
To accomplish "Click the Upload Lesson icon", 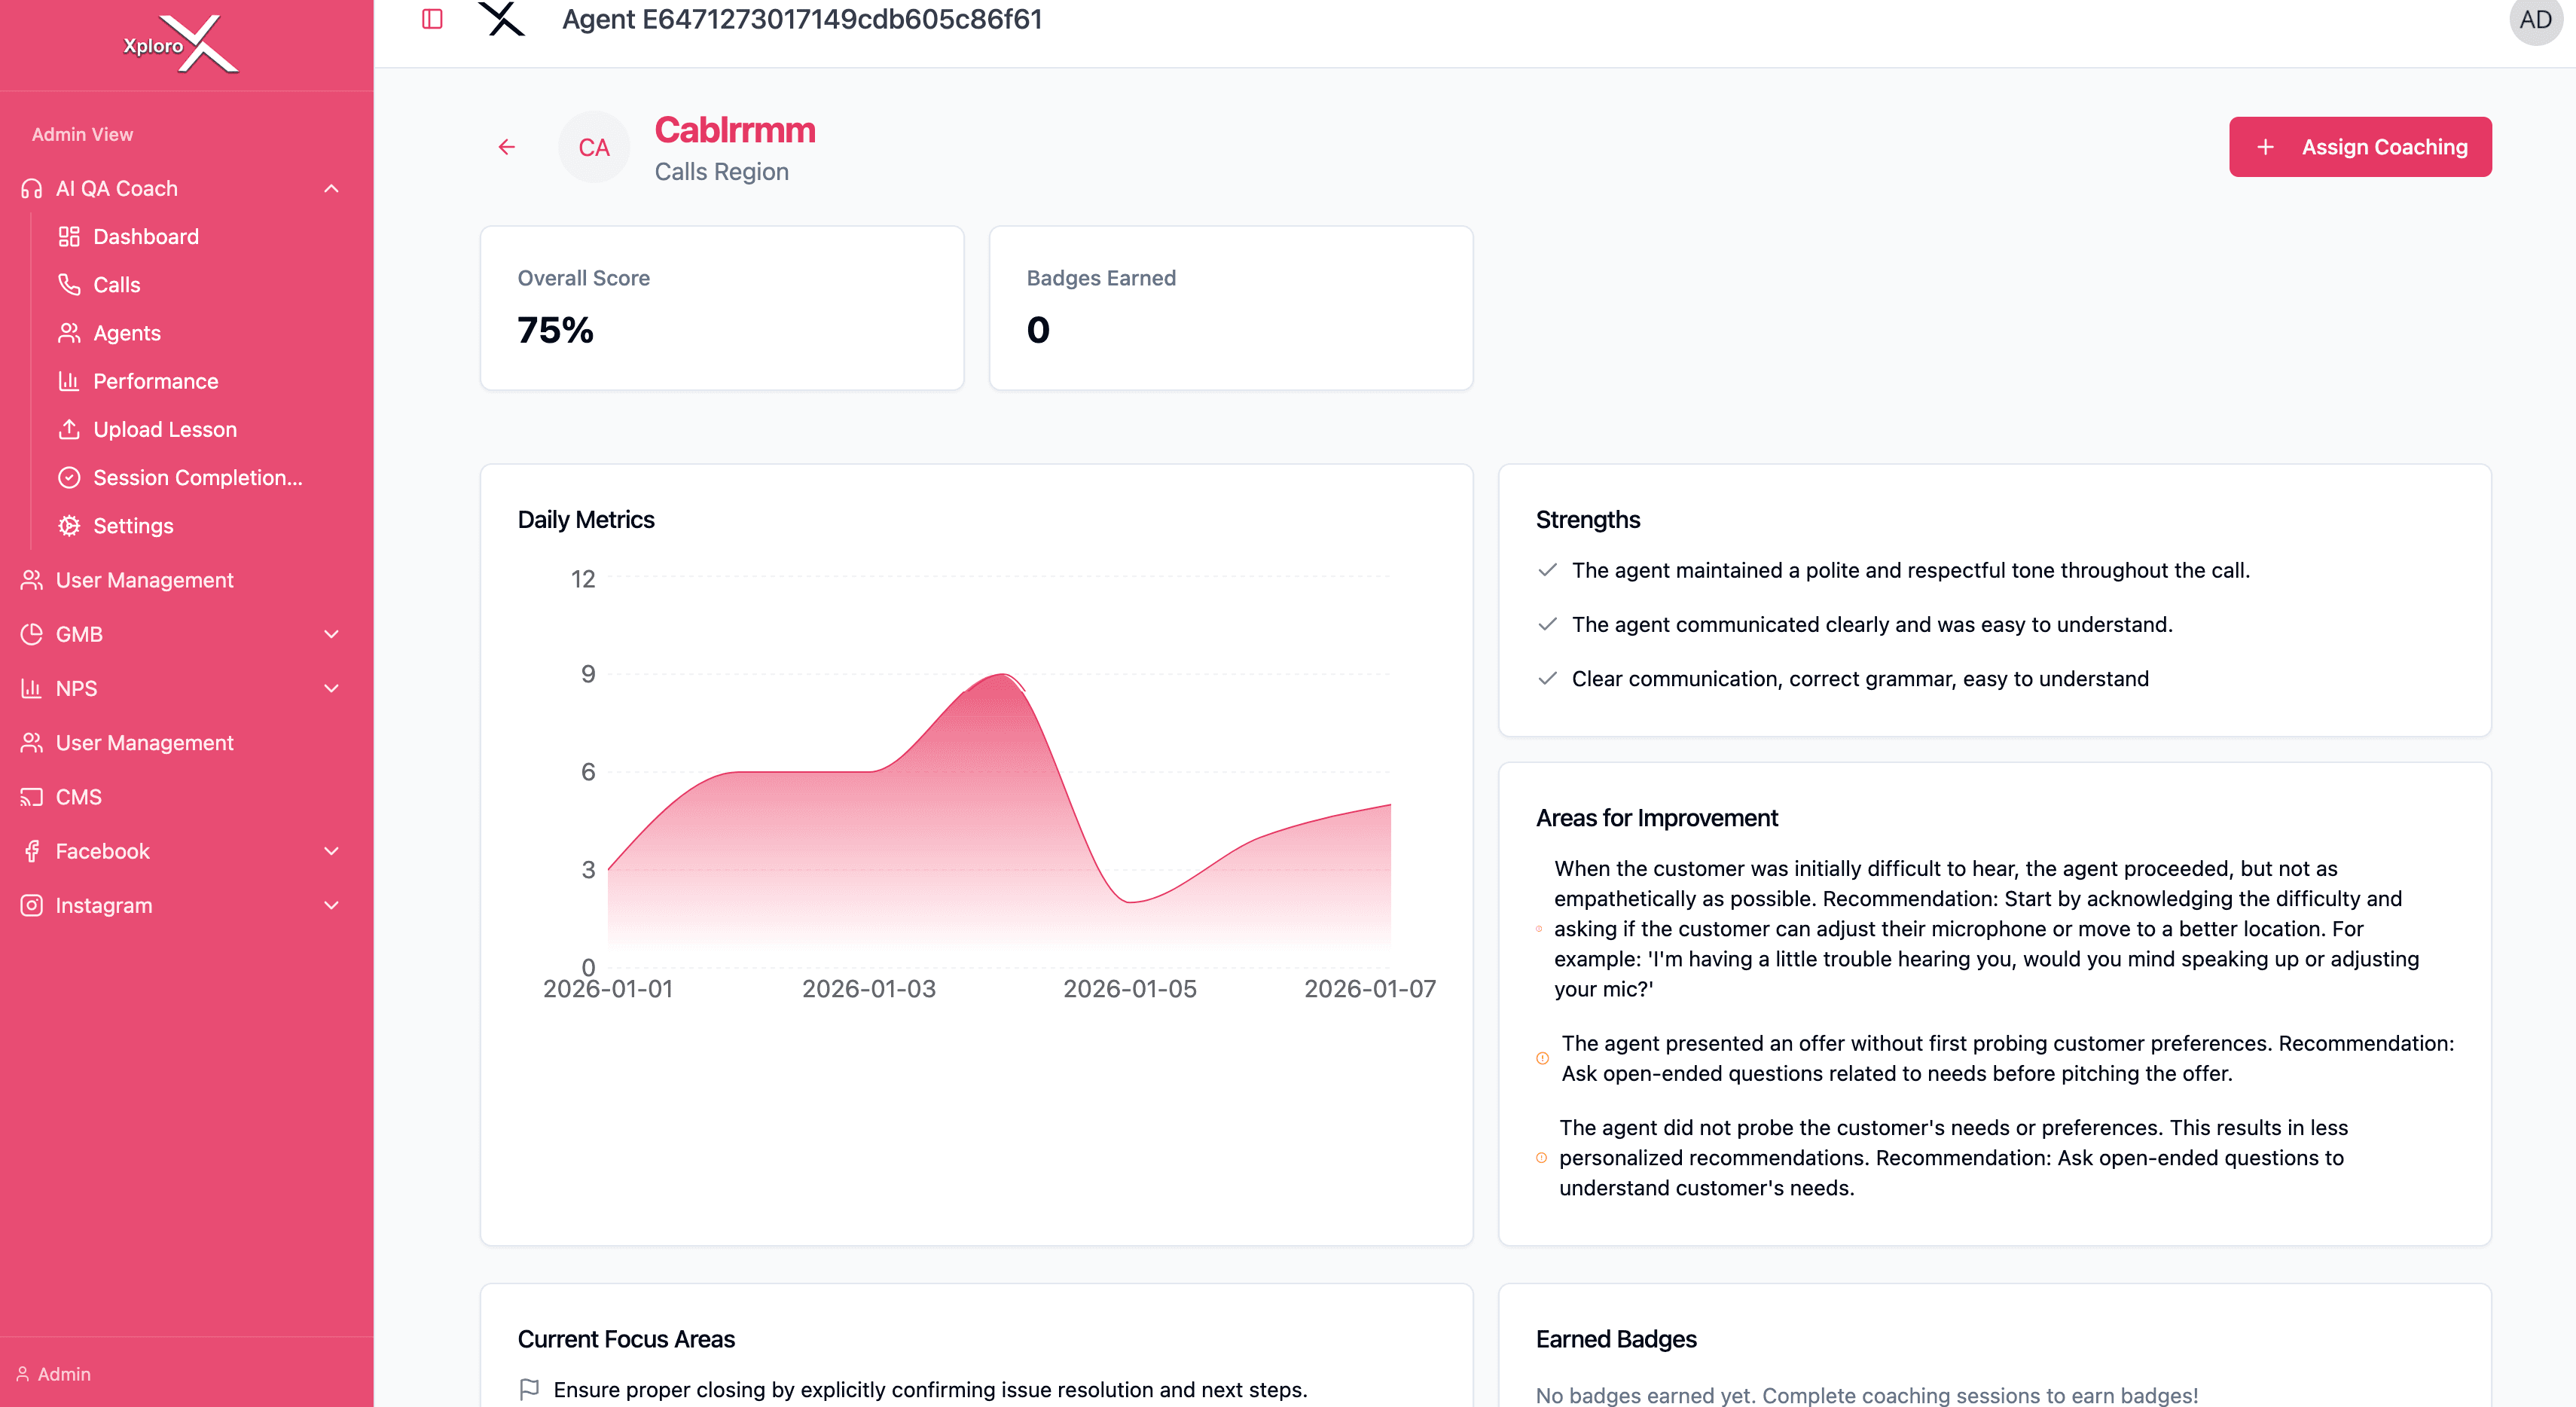I will tap(68, 429).
